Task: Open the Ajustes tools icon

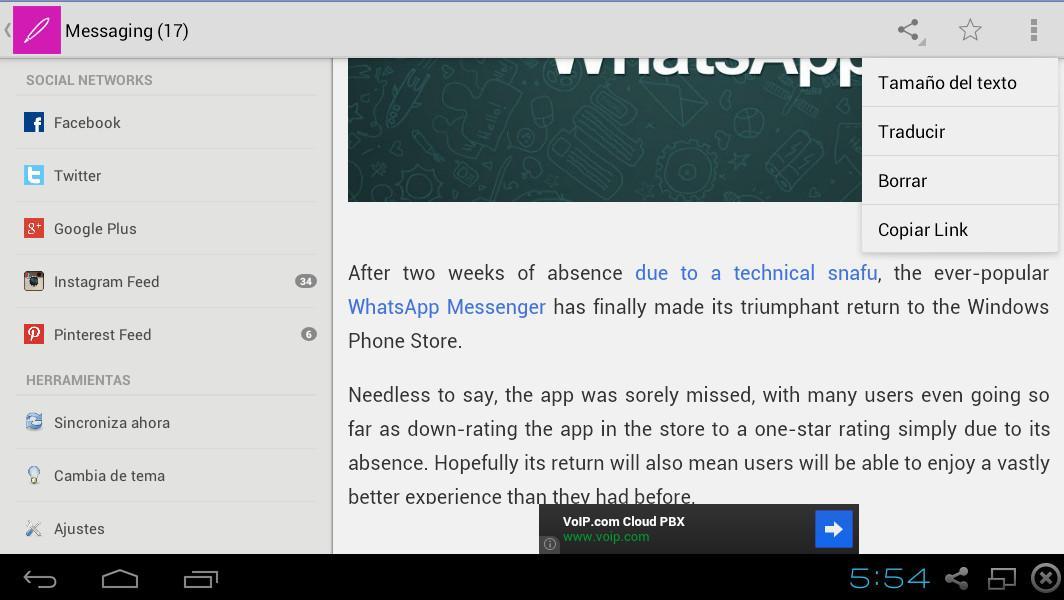Action: click(34, 528)
